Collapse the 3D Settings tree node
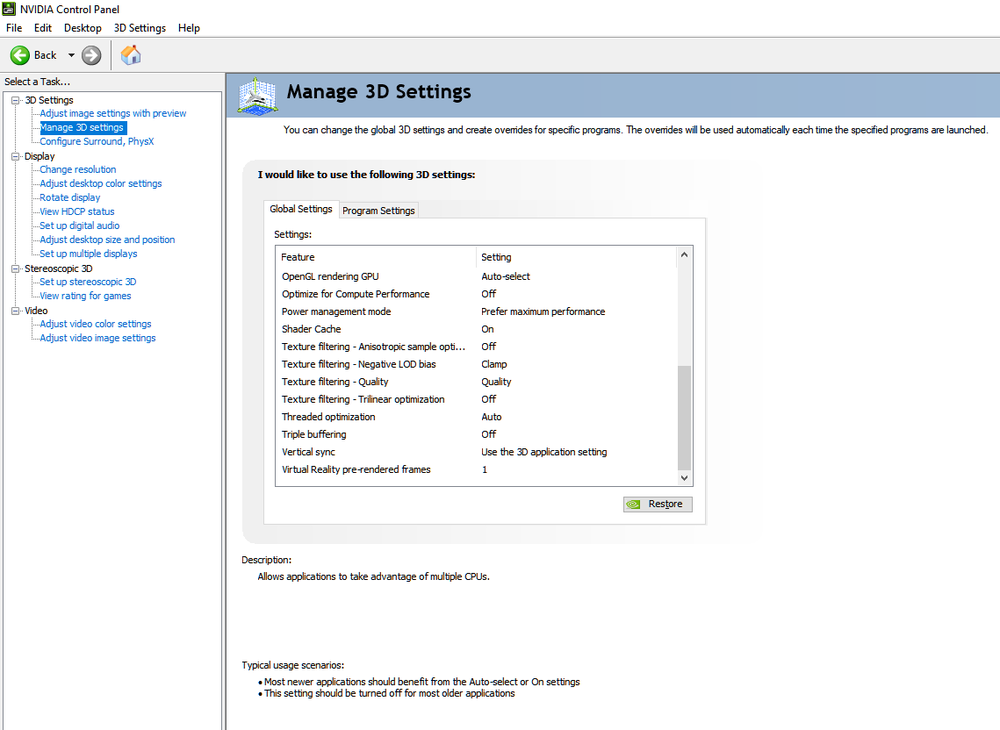Viewport: 1000px width, 730px height. tap(15, 100)
